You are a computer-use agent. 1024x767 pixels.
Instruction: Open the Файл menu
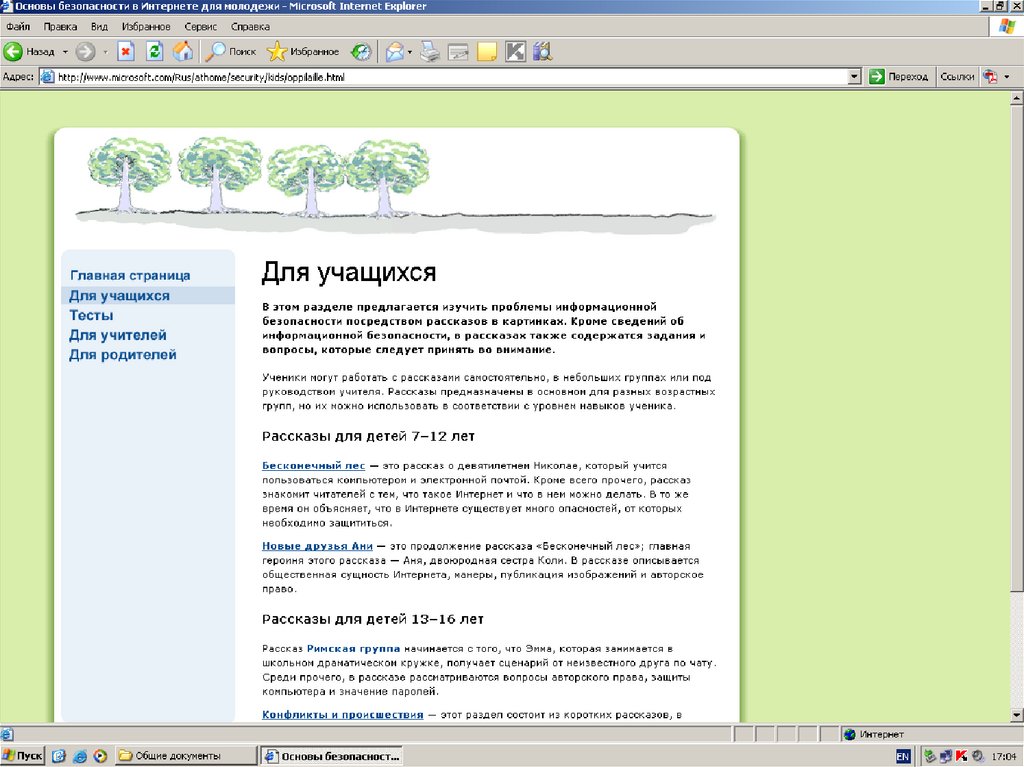(18, 27)
